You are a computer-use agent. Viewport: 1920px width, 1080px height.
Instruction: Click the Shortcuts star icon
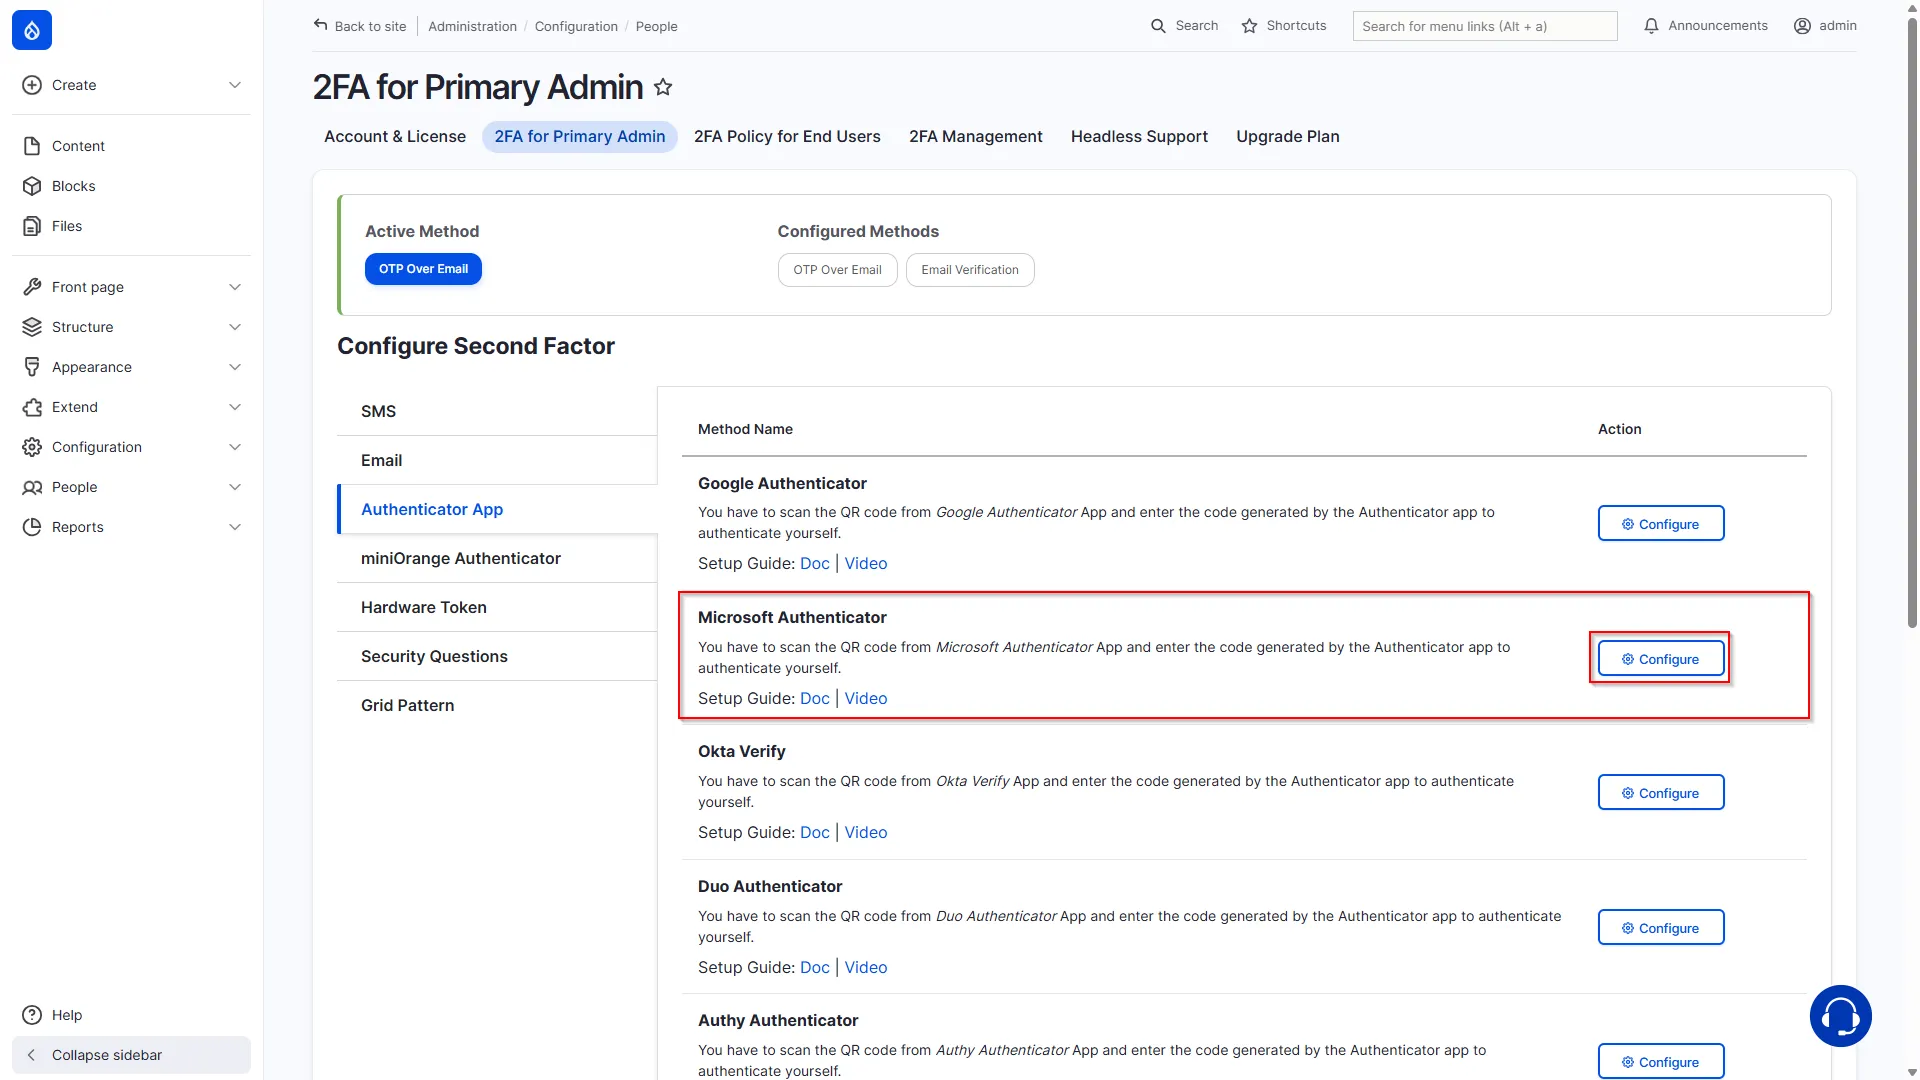tap(1249, 26)
